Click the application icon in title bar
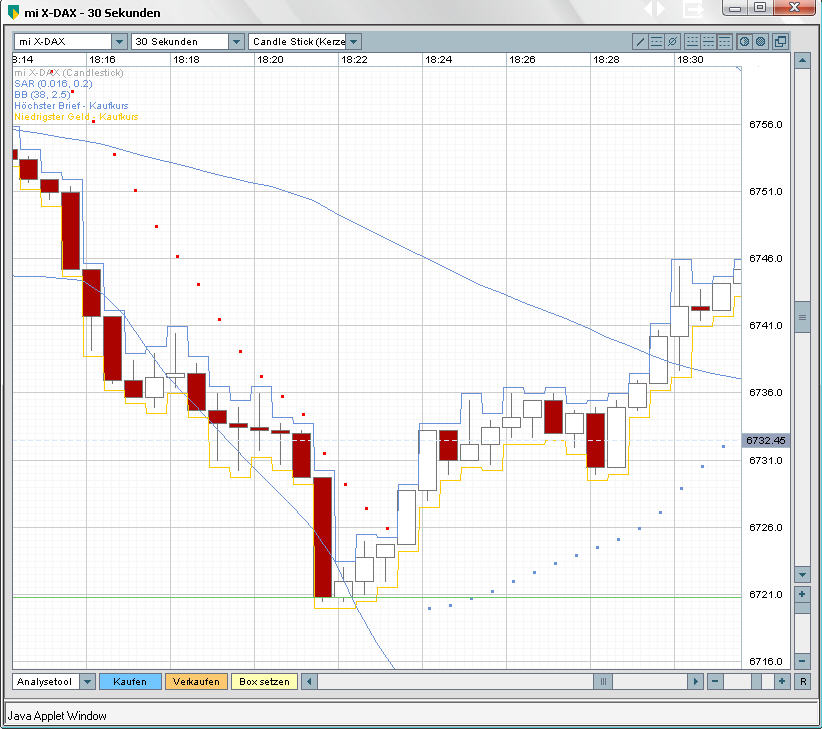822x729 pixels. pos(14,12)
